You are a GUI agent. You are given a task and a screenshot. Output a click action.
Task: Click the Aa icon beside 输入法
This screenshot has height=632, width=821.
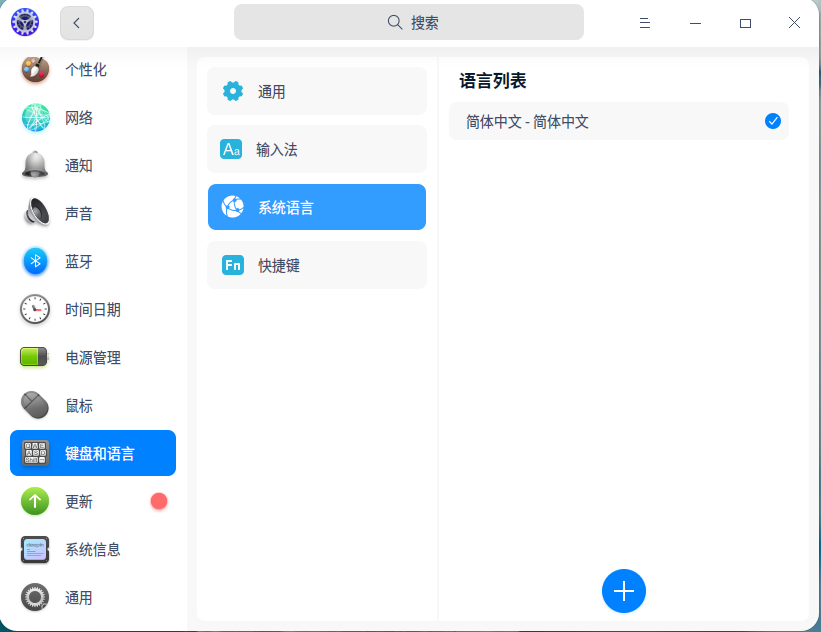[231, 149]
